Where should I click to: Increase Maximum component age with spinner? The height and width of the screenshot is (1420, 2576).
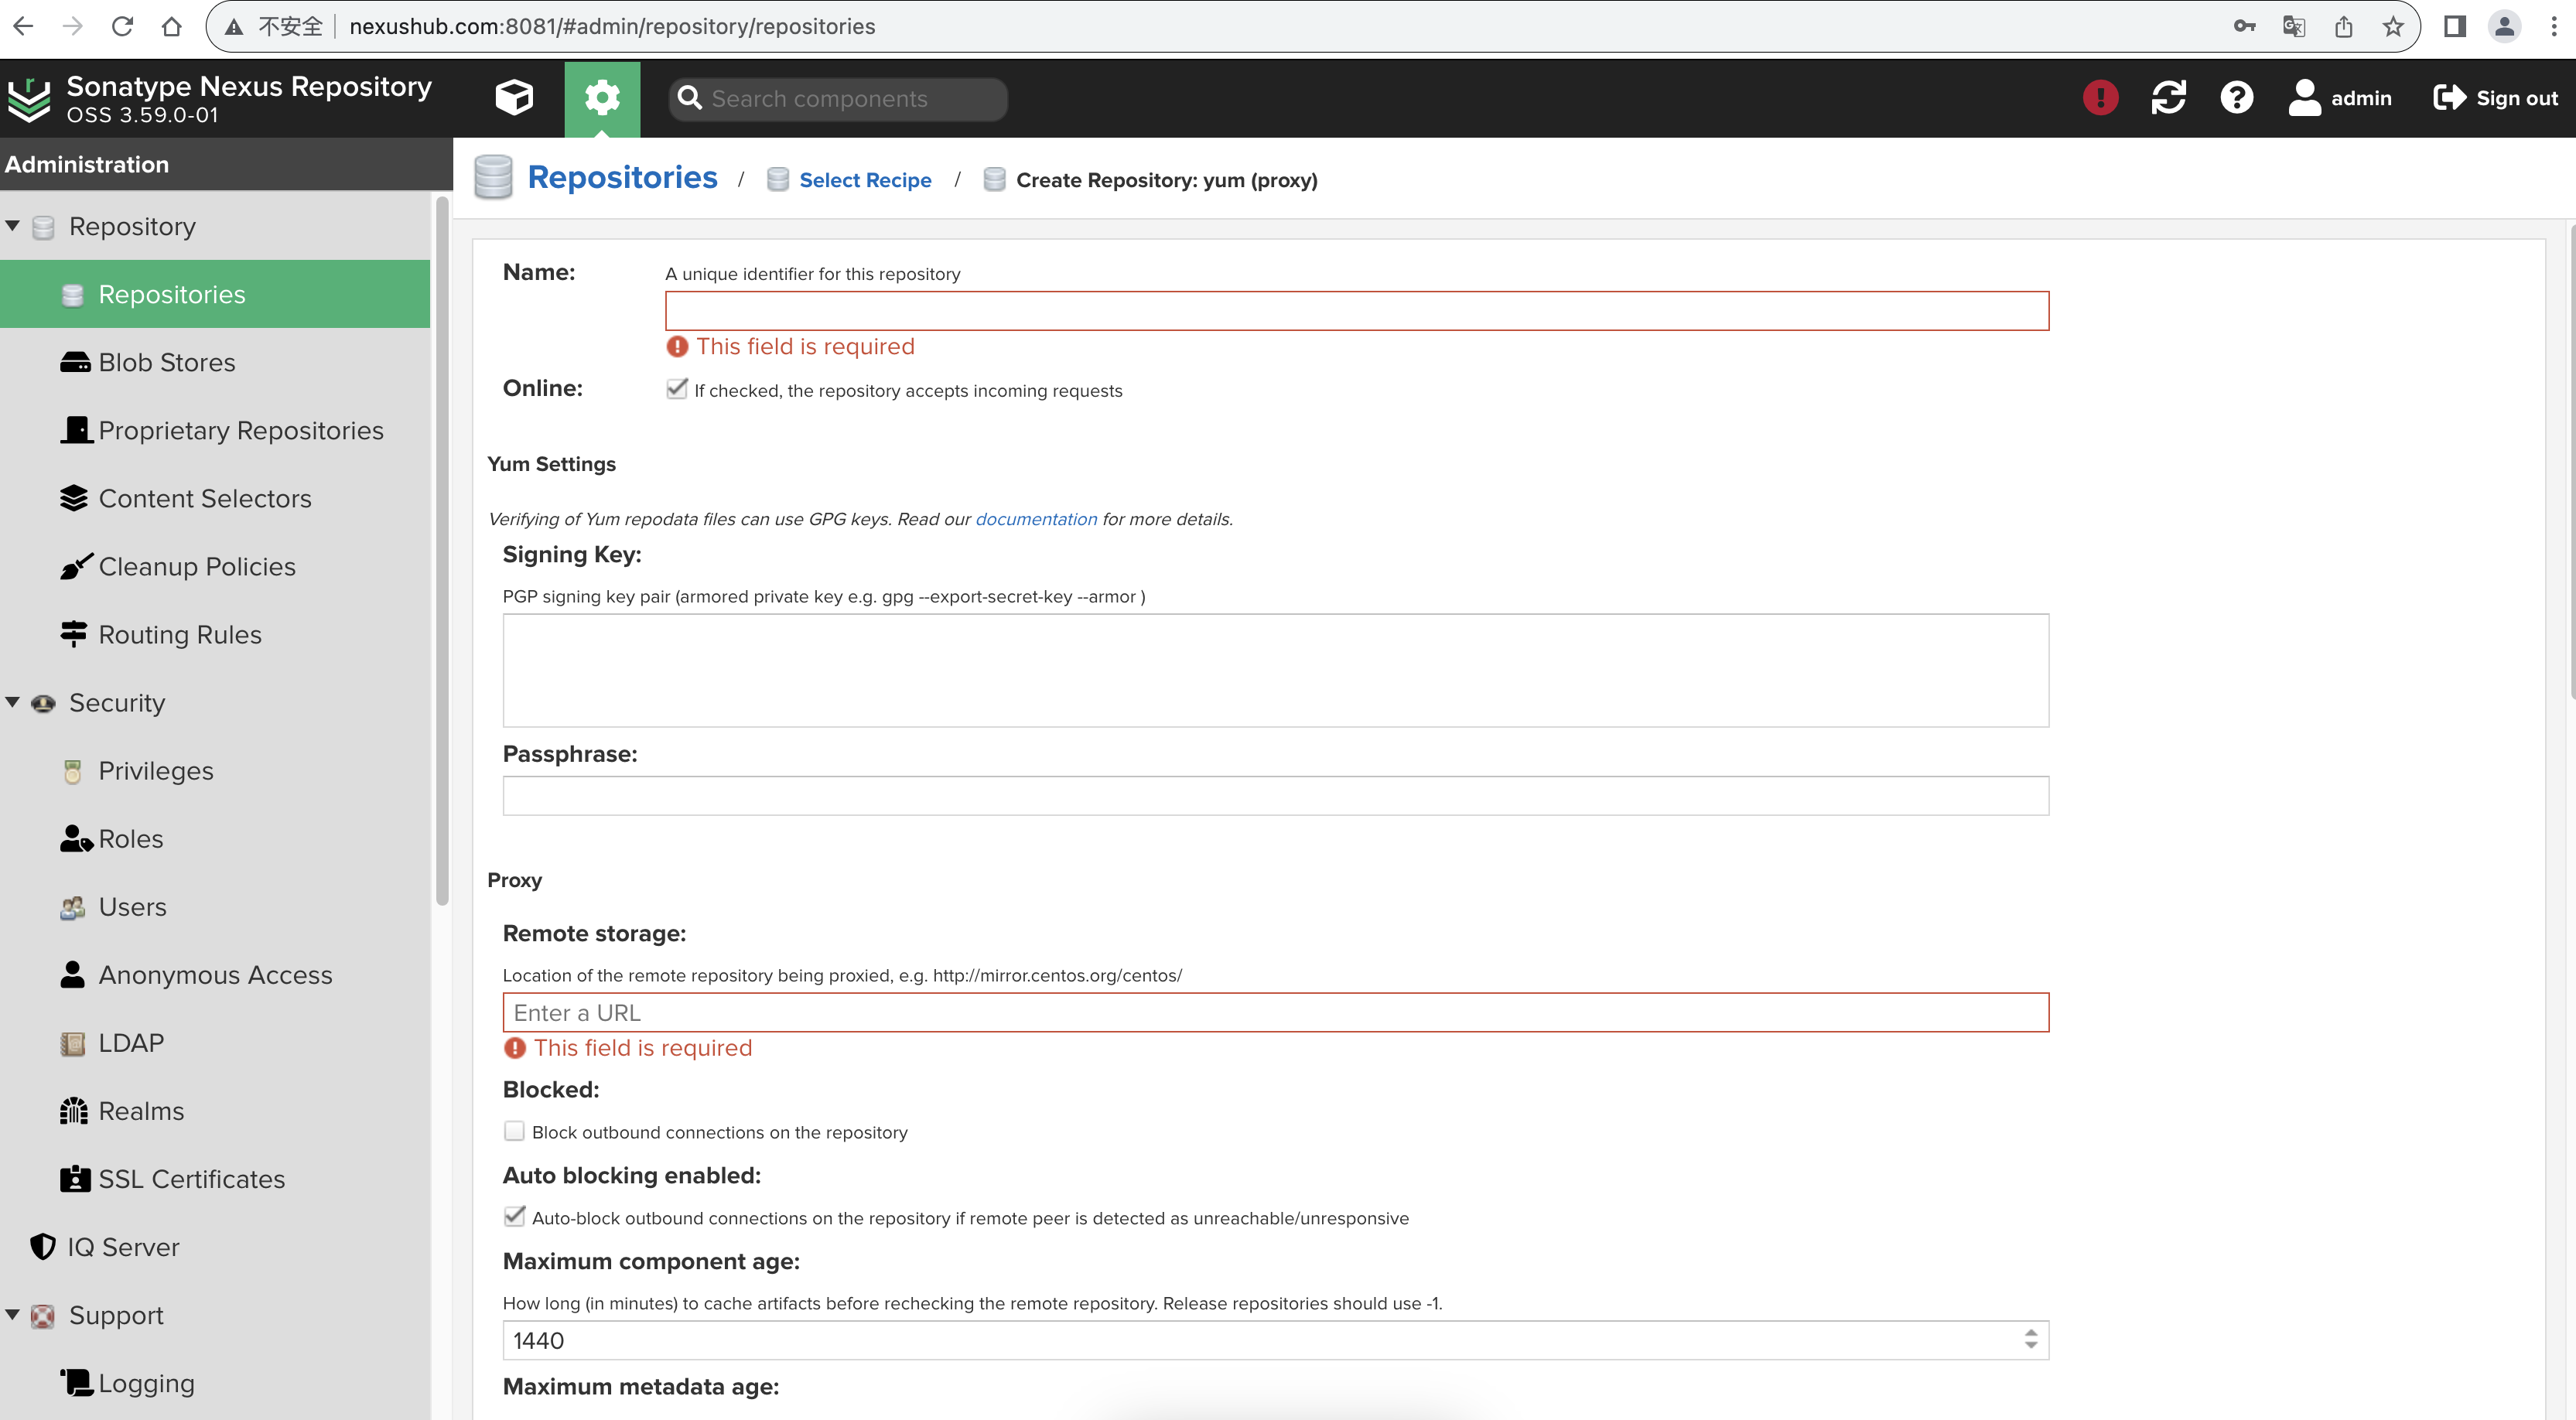(x=2031, y=1333)
